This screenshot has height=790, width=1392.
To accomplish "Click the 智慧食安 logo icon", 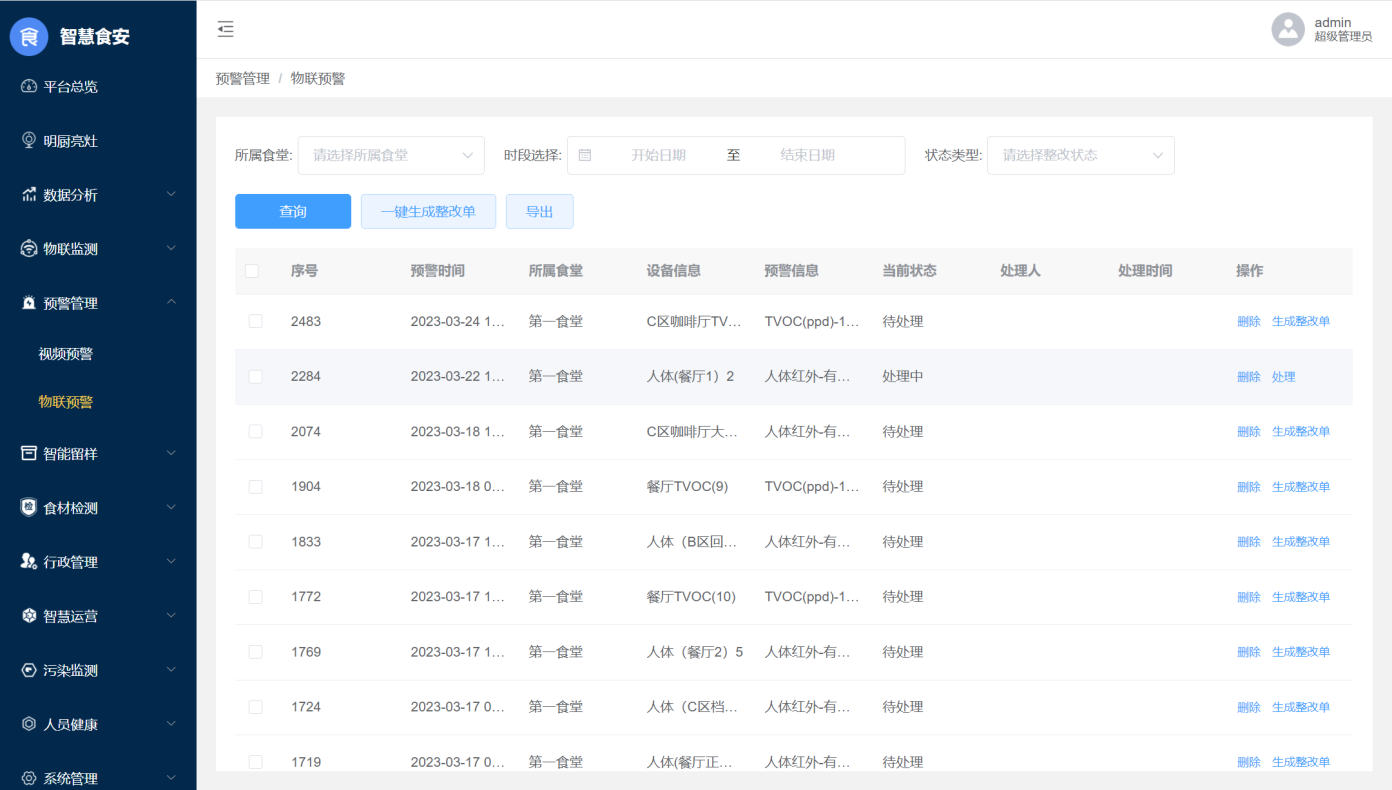I will pos(29,37).
